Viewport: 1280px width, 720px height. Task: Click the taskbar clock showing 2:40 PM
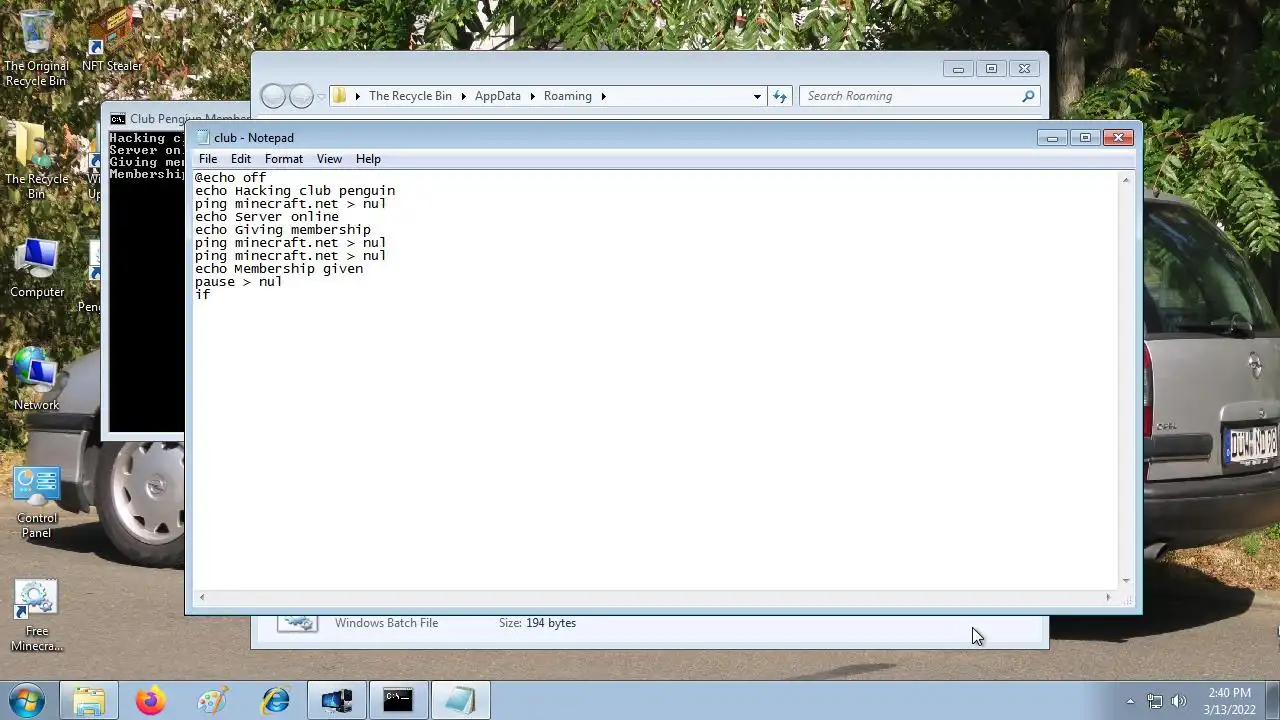pyautogui.click(x=1229, y=701)
